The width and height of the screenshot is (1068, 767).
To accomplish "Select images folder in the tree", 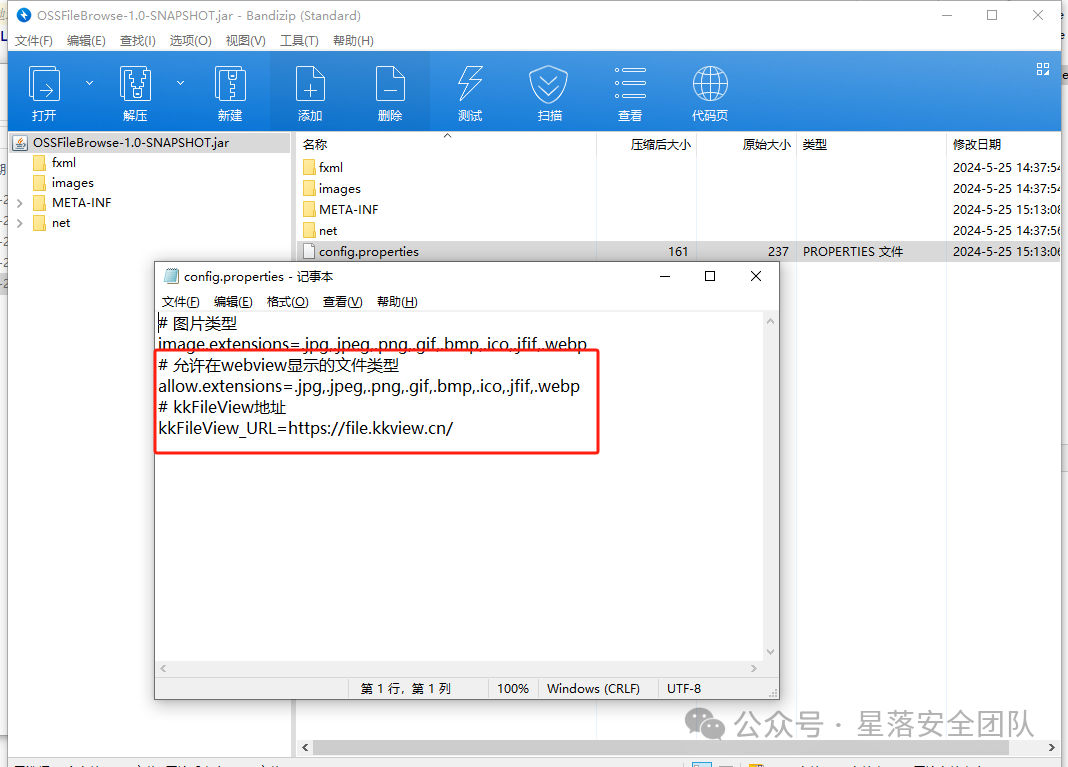I will click(x=72, y=183).
